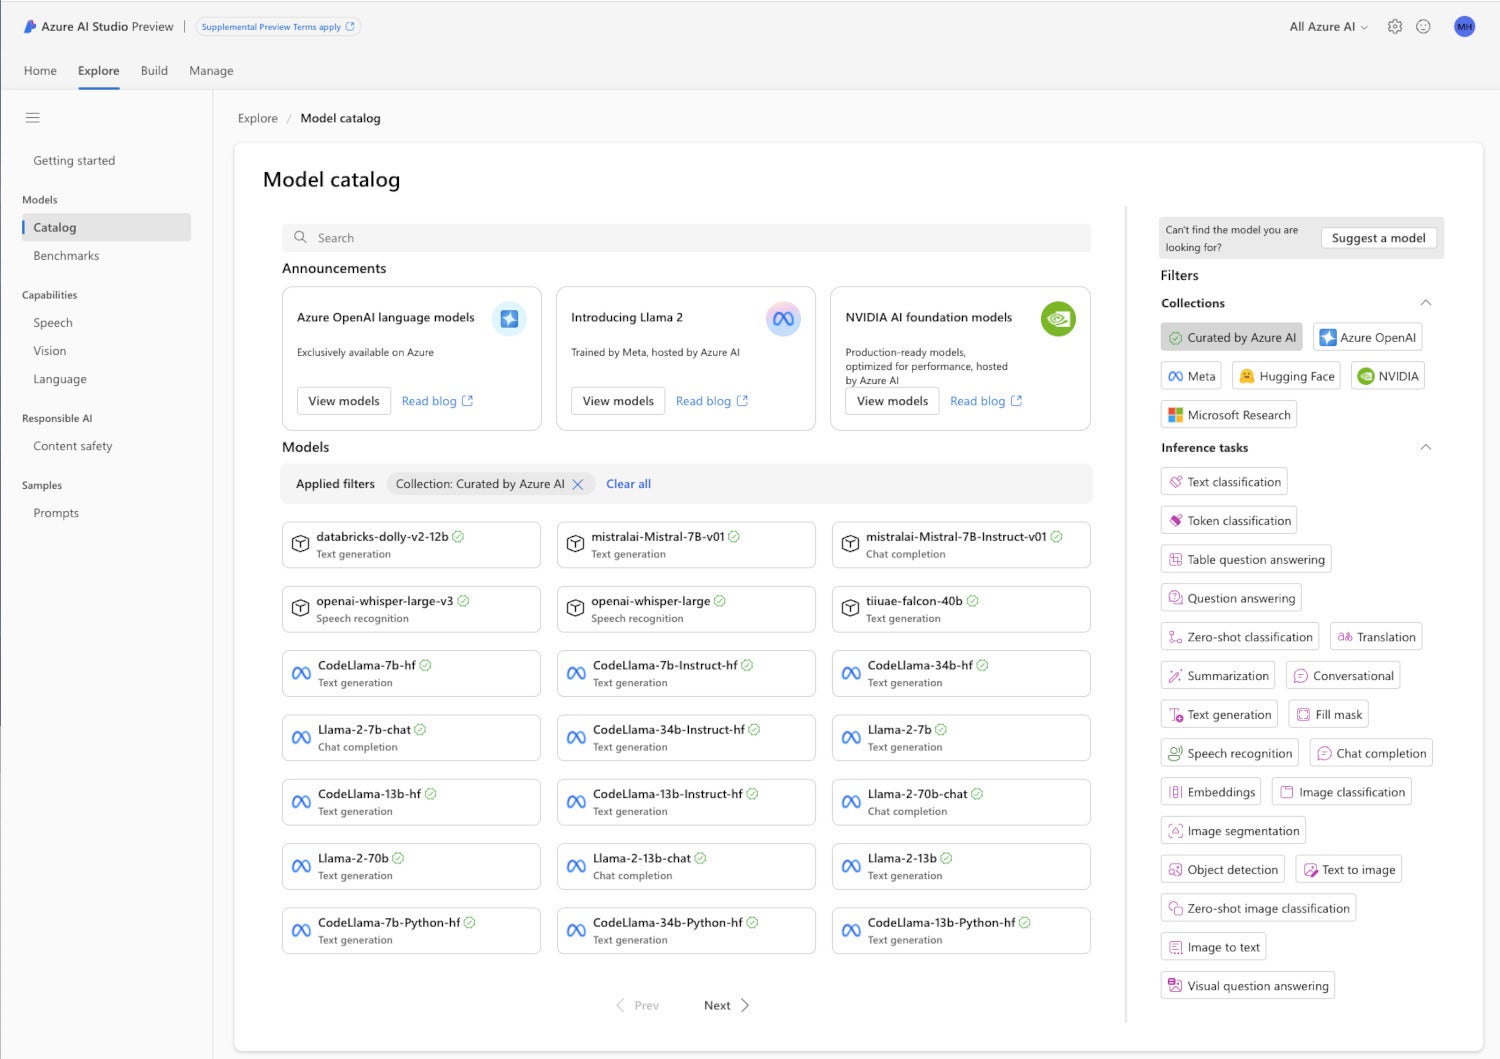Click the feedback smiley icon

1423,27
